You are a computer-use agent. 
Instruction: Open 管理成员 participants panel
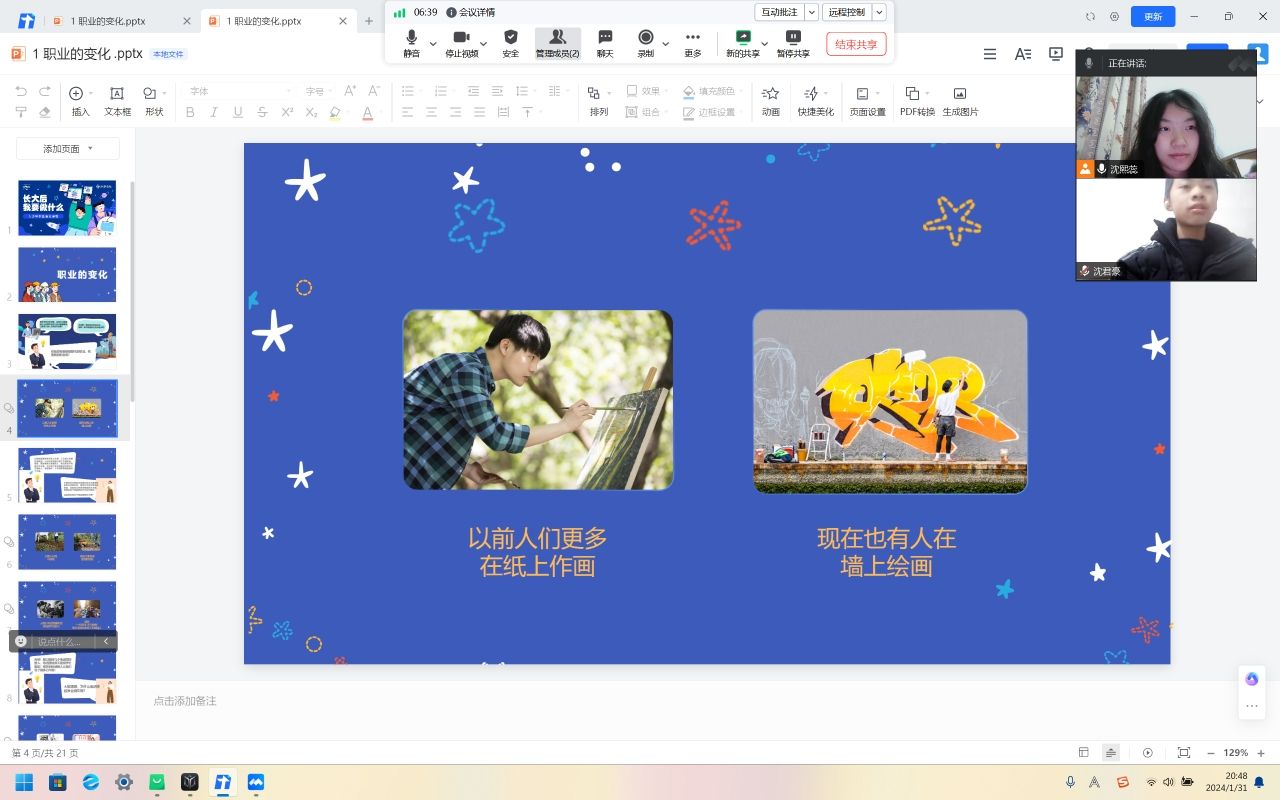(557, 38)
